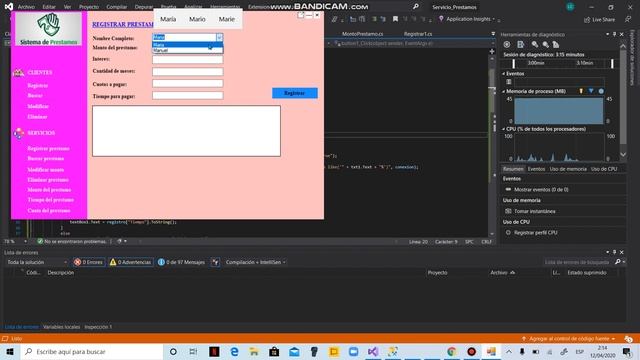This screenshot has width=640, height=360.
Task: Open the Proyecto menu in Visual Studio
Action: tap(89, 7)
